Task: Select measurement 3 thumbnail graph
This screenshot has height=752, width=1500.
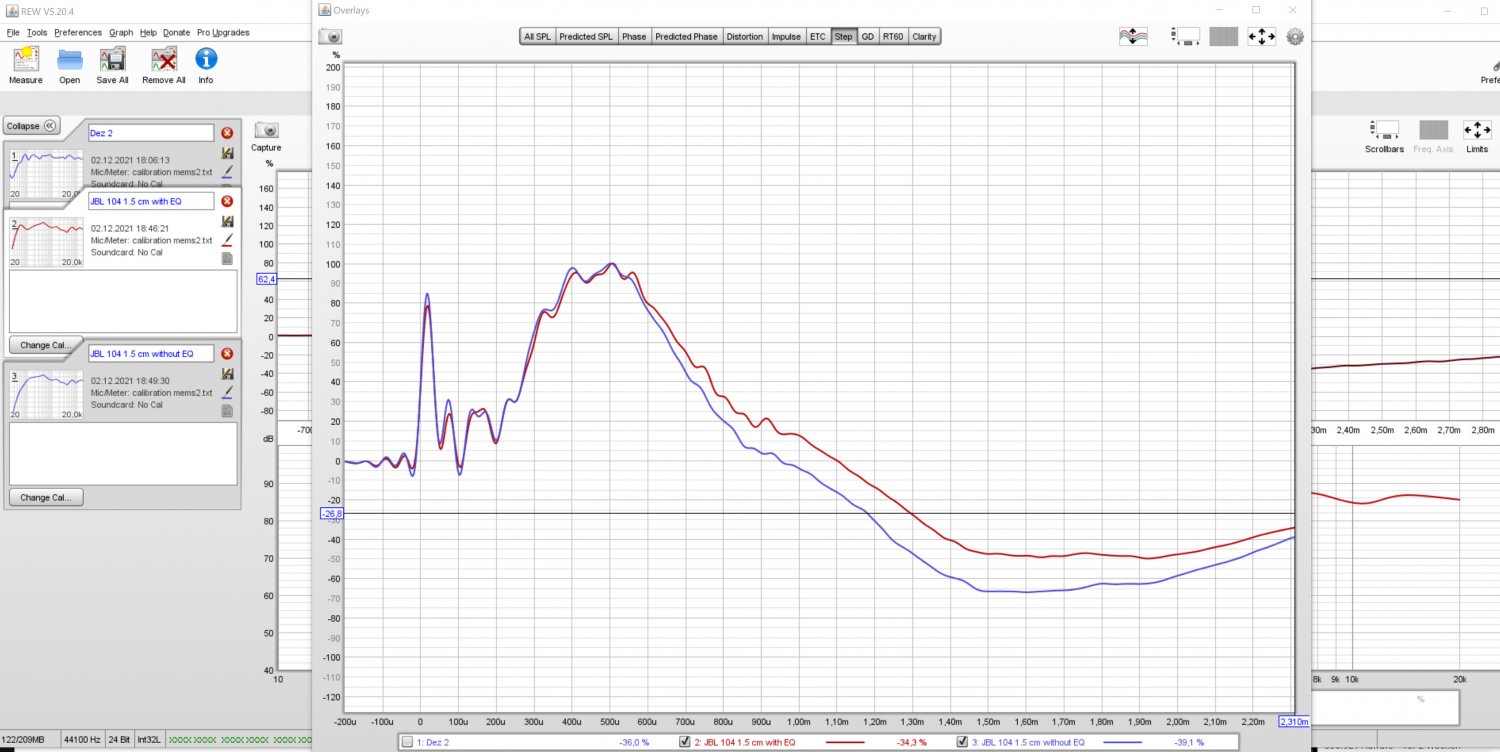Action: [47, 393]
